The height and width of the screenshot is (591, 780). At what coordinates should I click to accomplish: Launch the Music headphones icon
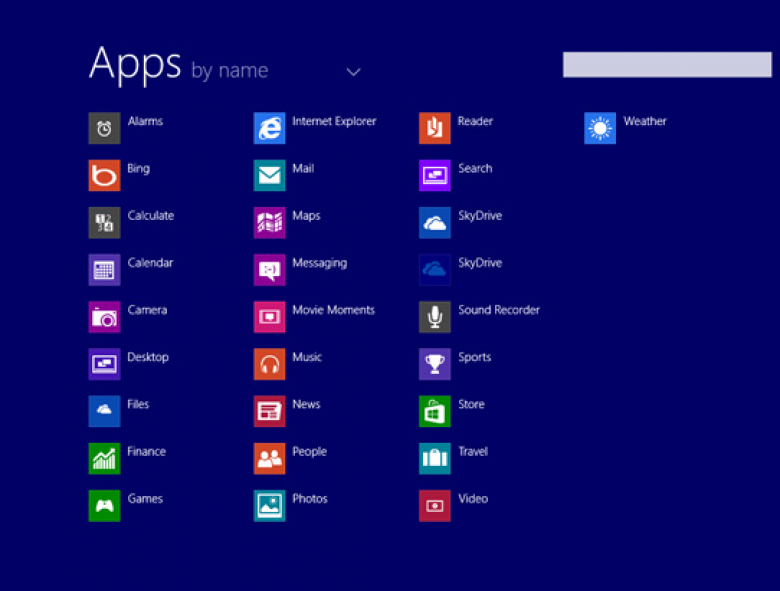coord(270,364)
